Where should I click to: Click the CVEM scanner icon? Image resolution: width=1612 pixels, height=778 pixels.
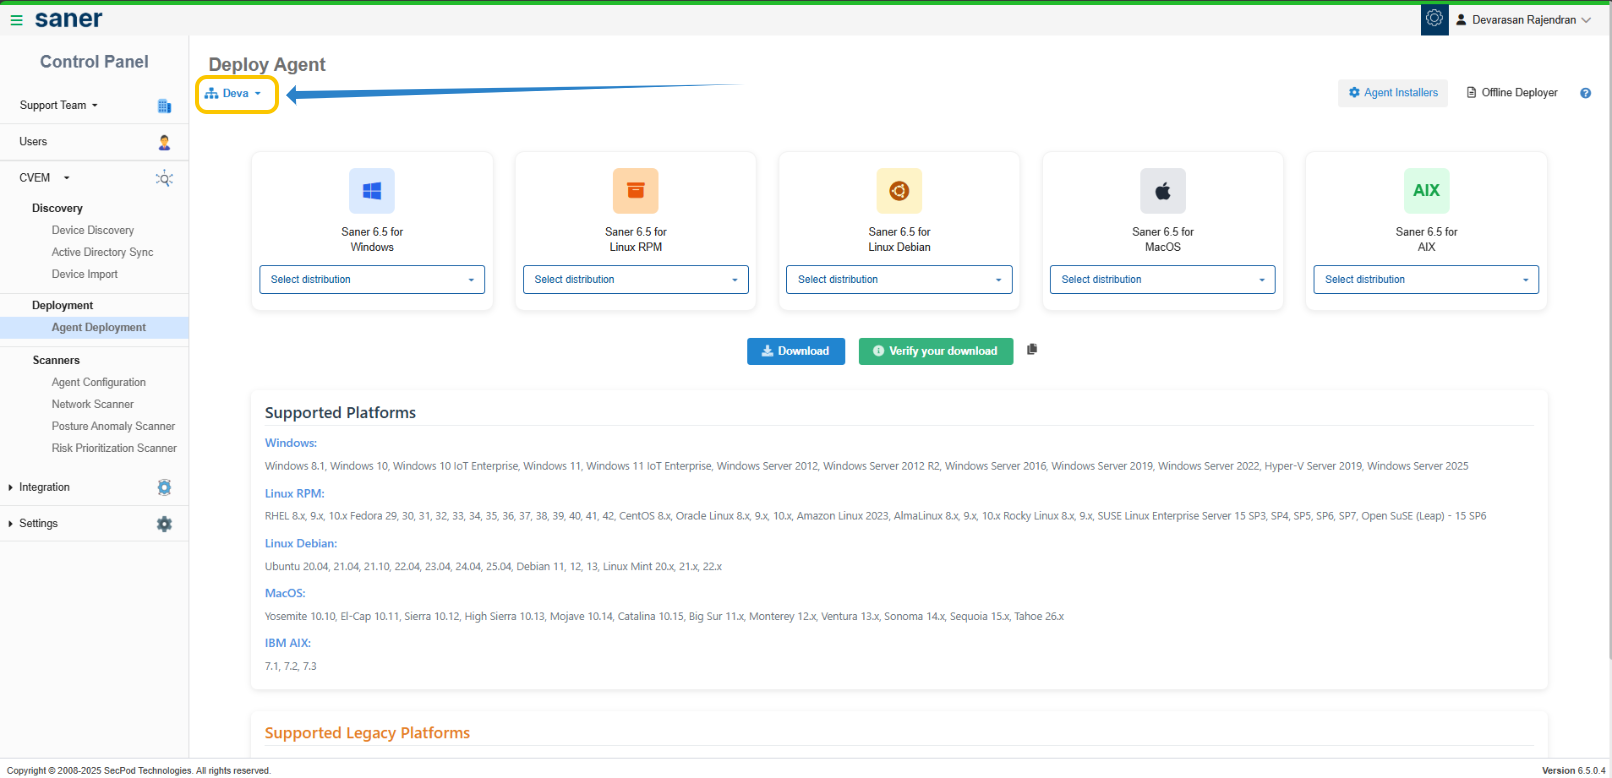tap(164, 178)
